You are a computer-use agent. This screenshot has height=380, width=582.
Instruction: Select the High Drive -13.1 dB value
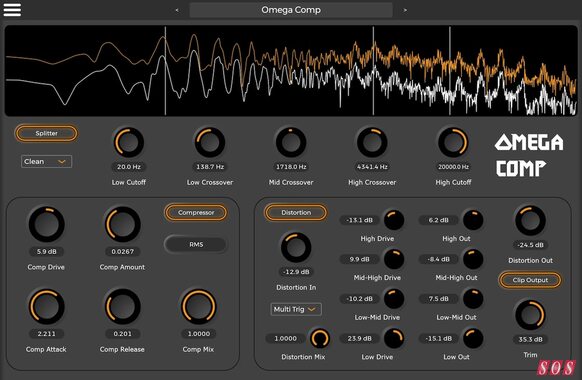tap(359, 220)
